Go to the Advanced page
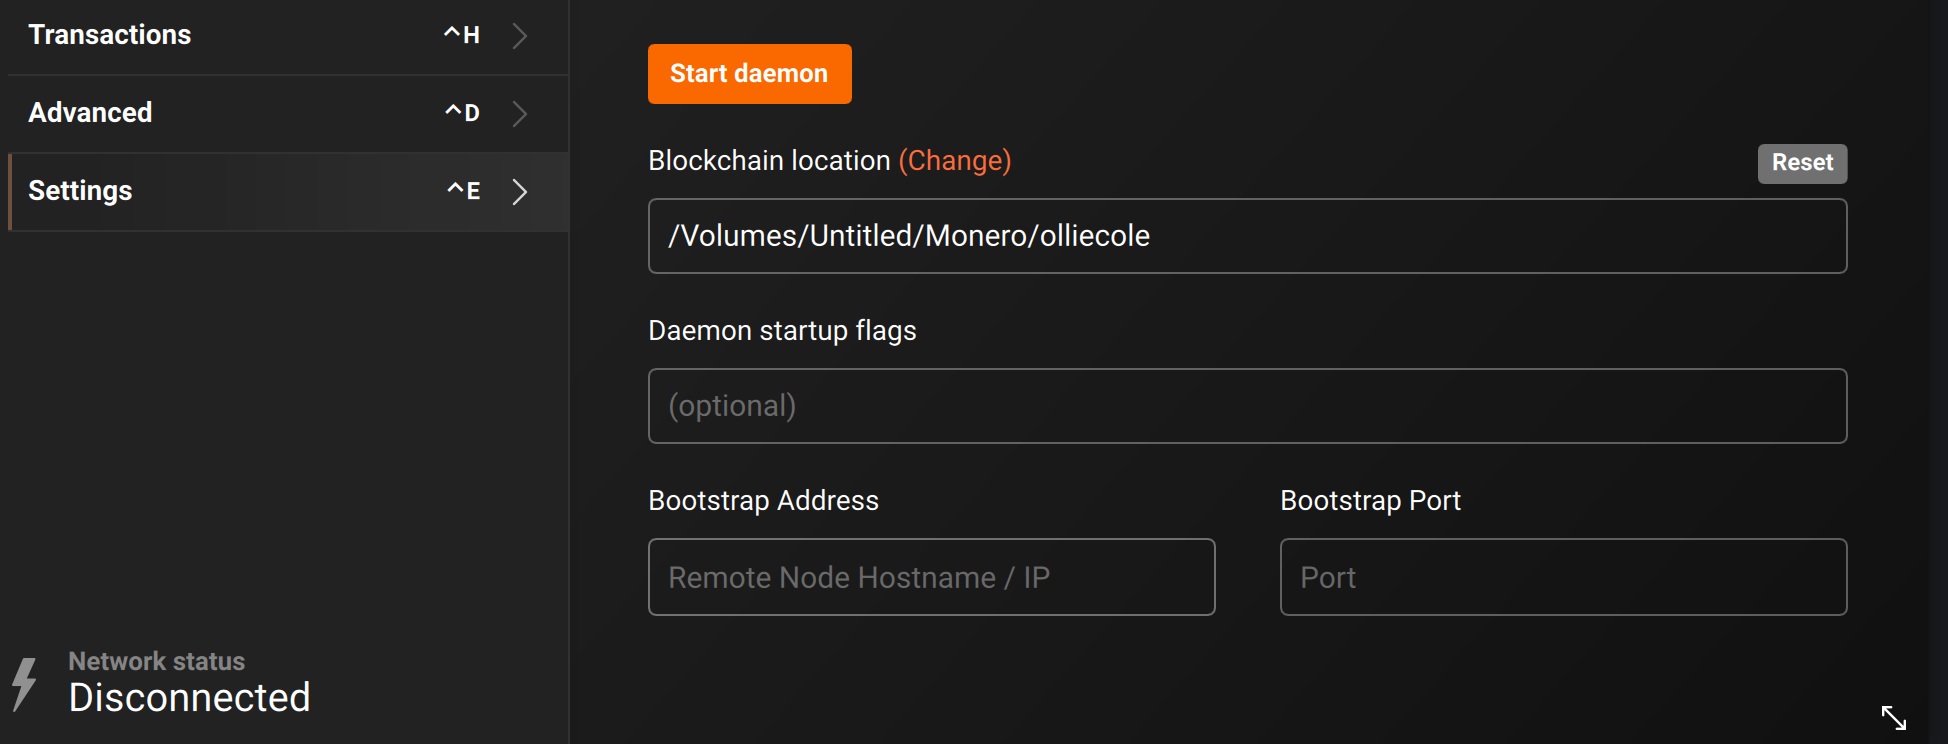 pos(91,113)
